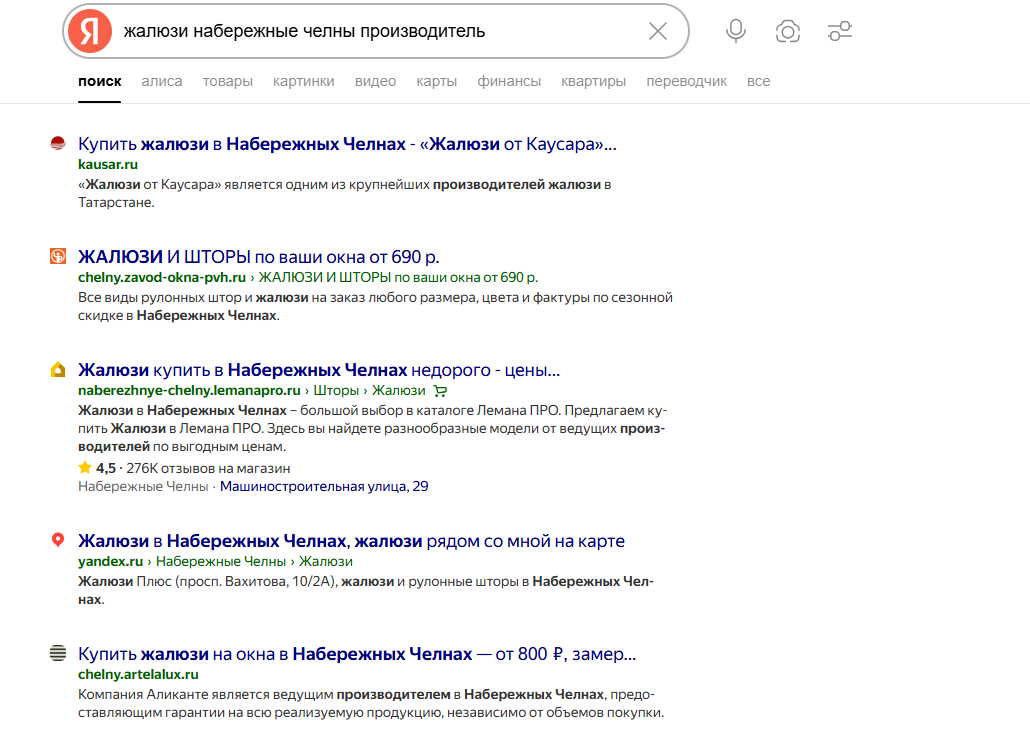Click the Шторы breadcrumb link
Screen dimensions: 1030x729
[336, 390]
